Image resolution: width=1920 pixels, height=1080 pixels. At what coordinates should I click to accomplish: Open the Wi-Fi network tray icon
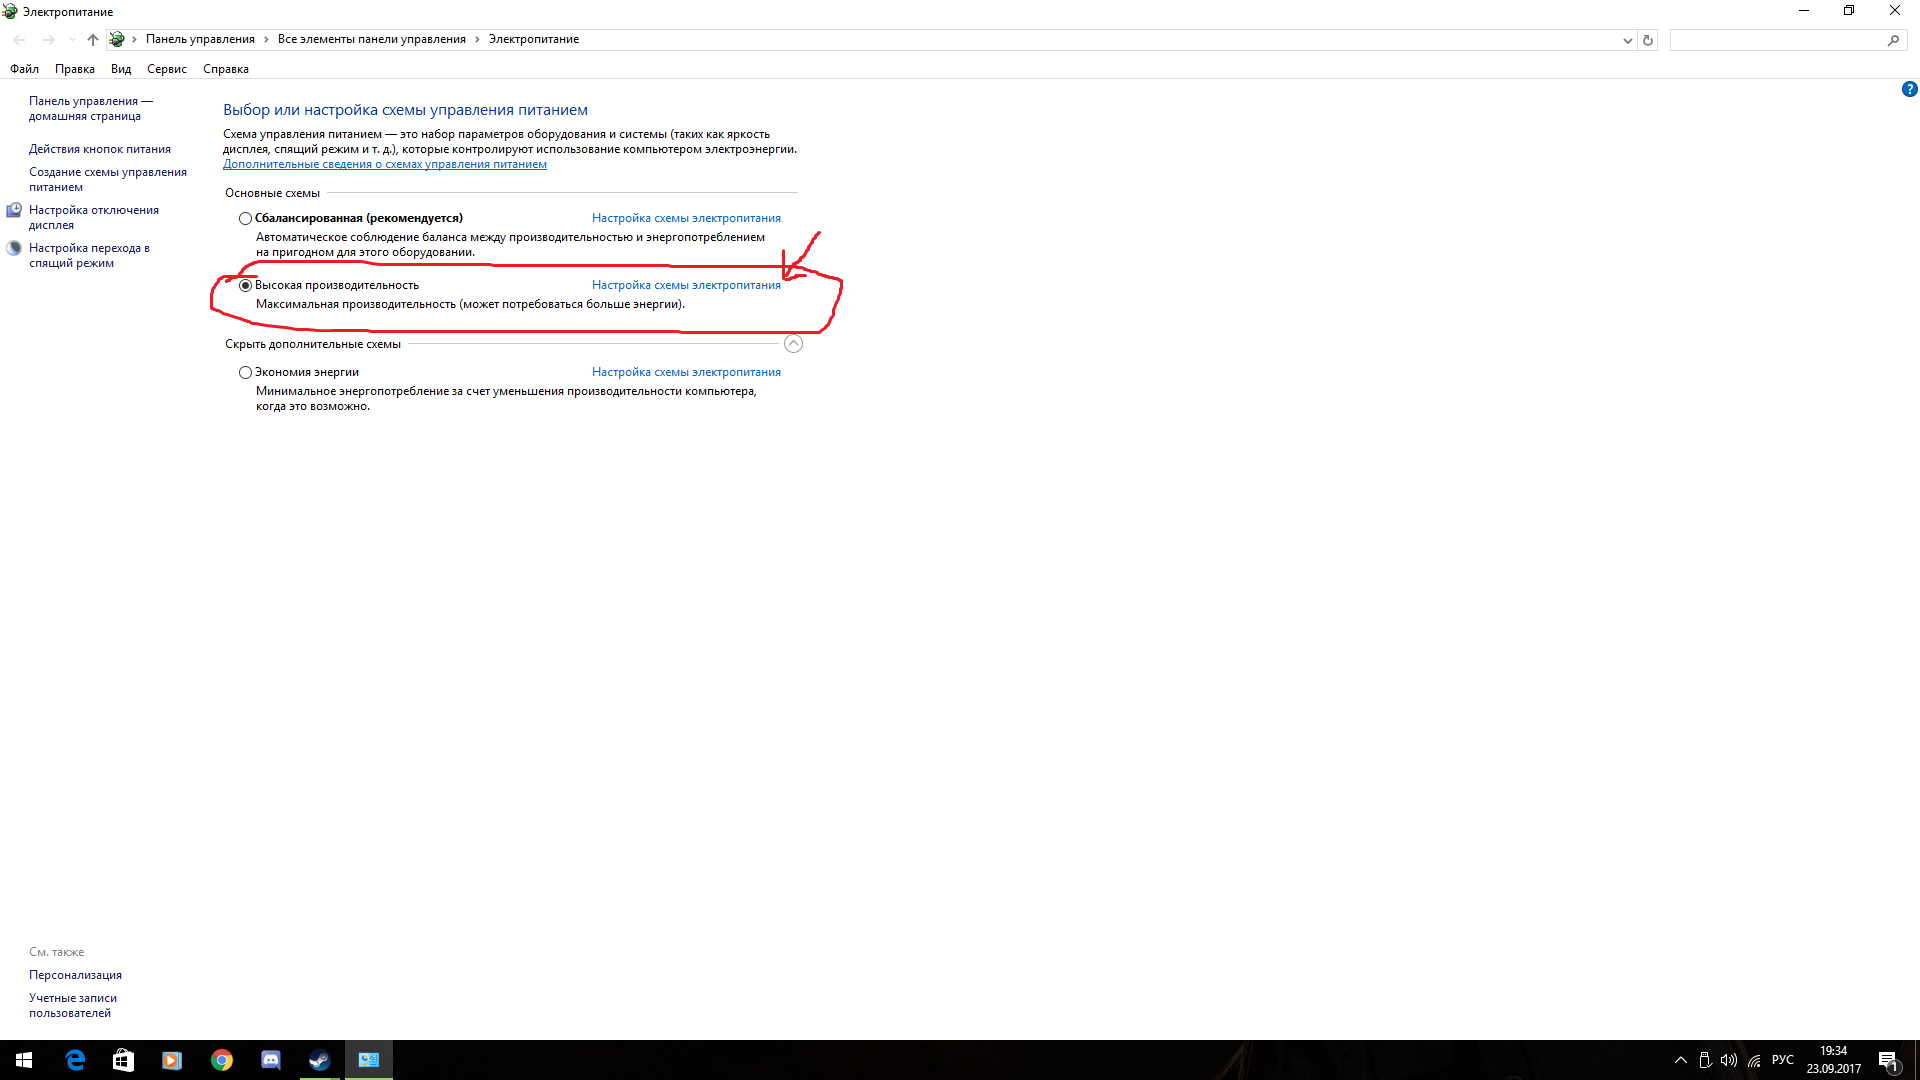click(x=1754, y=1060)
